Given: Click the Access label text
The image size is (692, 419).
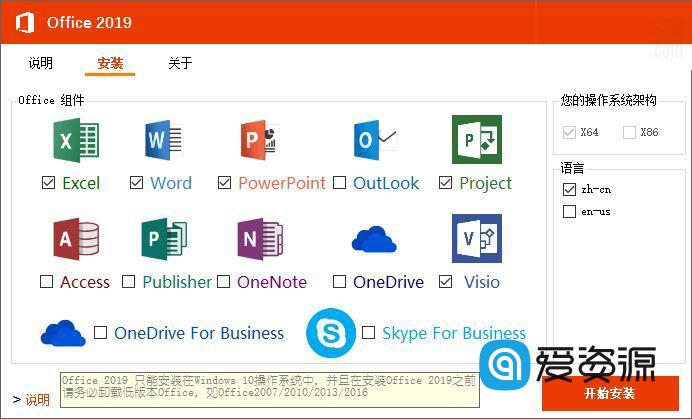Looking at the screenshot, I should [x=85, y=282].
